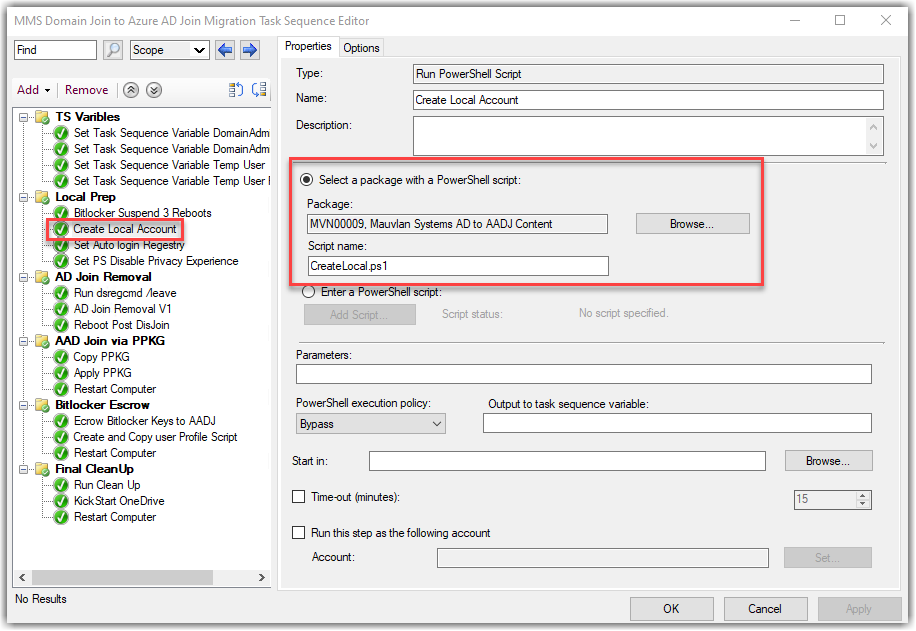916x631 pixels.
Task: Click into the Description text area
Action: point(640,136)
